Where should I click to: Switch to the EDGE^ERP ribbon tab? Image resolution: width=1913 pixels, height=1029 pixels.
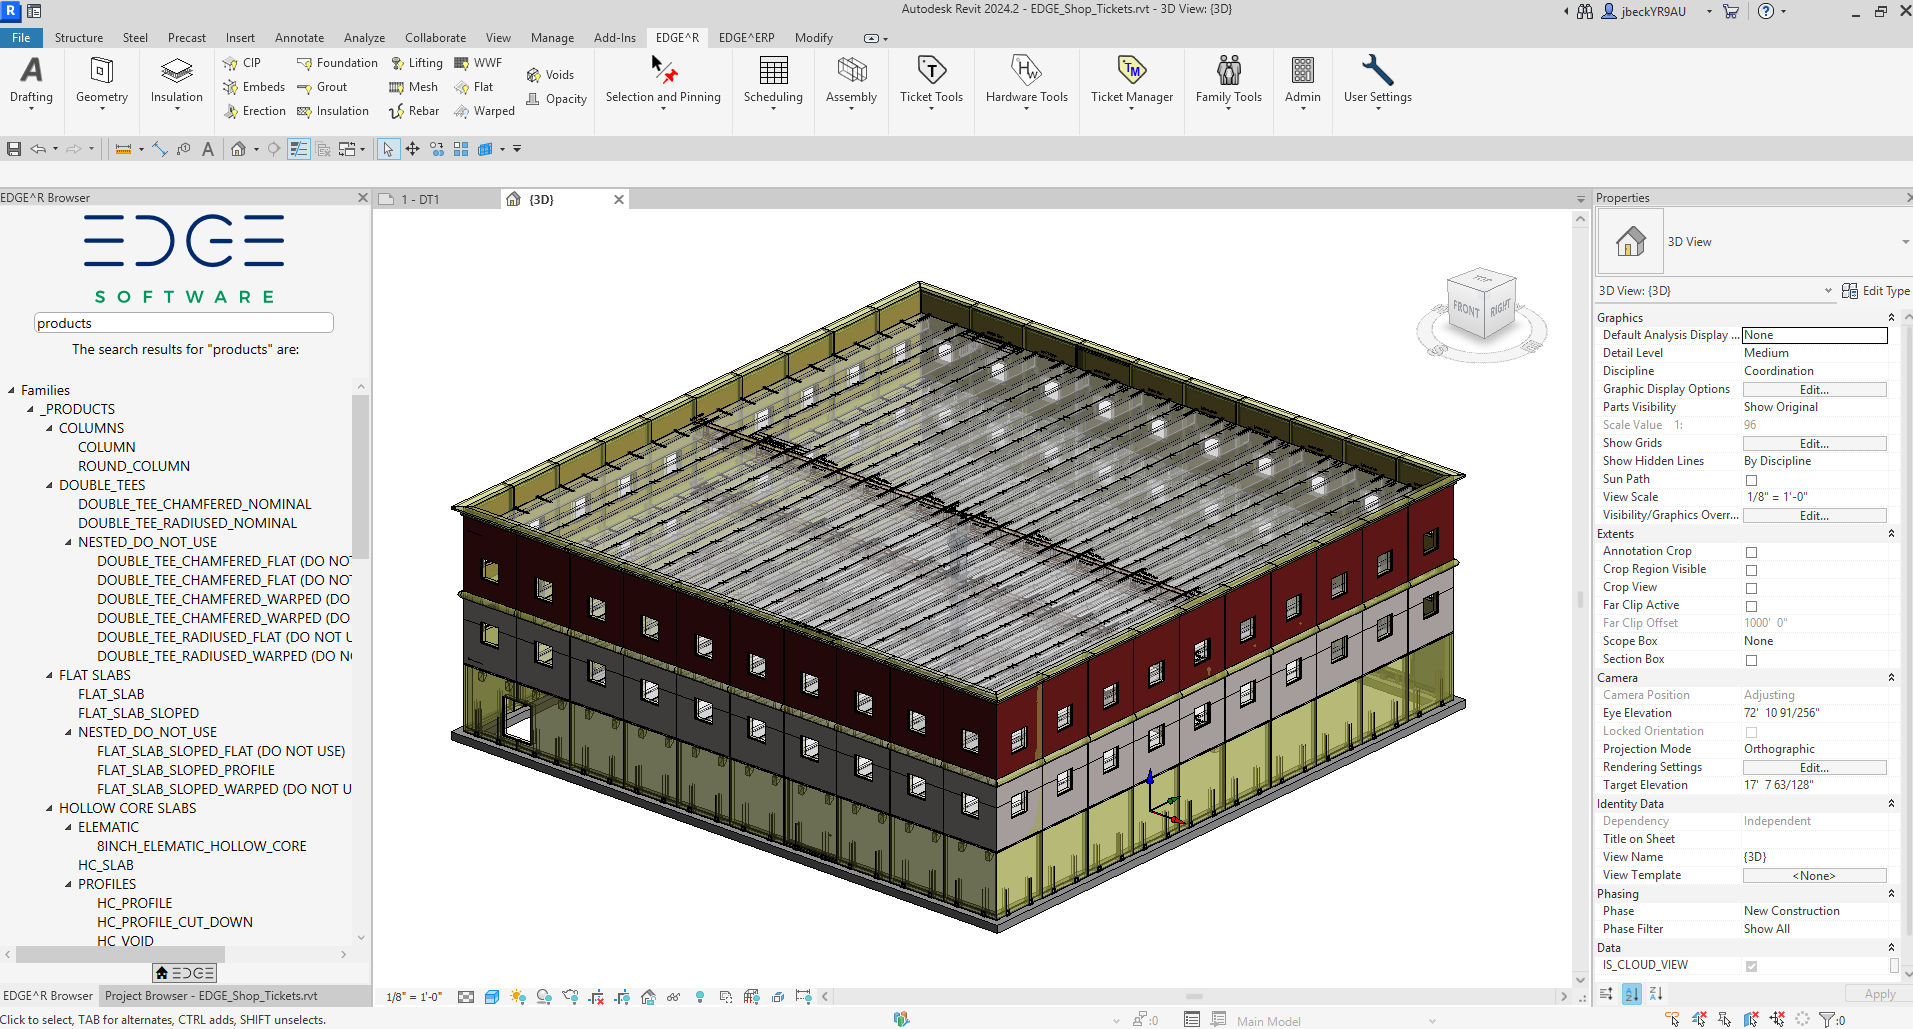pyautogui.click(x=746, y=38)
